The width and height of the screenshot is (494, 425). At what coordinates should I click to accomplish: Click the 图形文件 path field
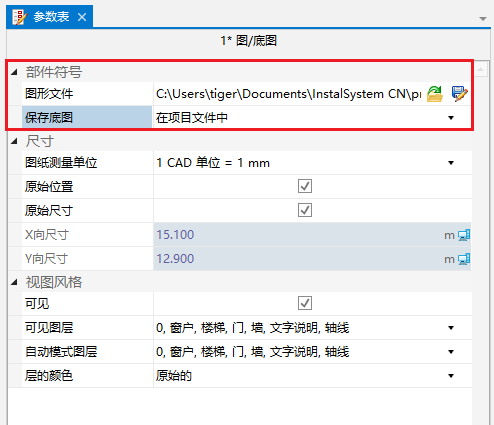(x=289, y=94)
